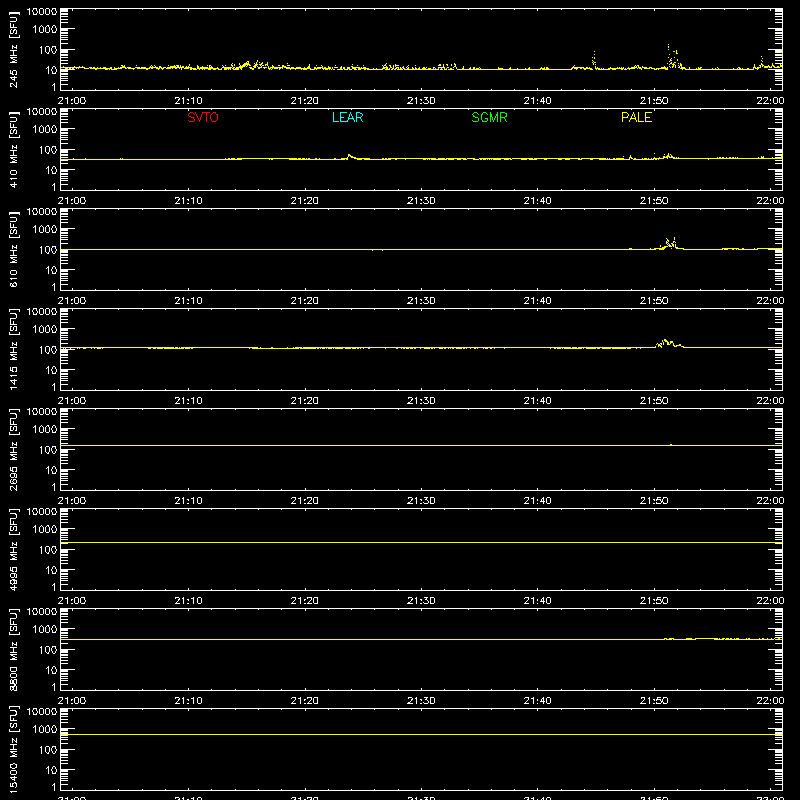800x800 pixels.
Task: Click the 8800 MHz slight rise near 21:54
Action: pos(704,638)
